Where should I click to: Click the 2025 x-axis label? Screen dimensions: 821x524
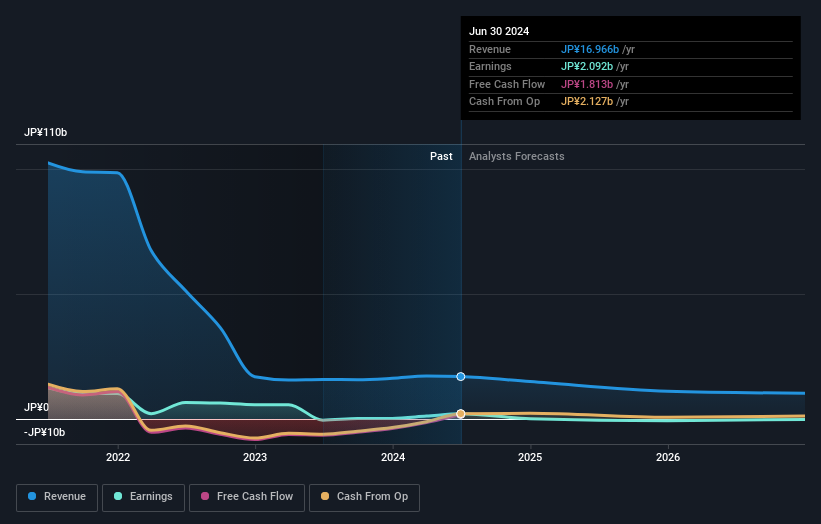point(530,458)
